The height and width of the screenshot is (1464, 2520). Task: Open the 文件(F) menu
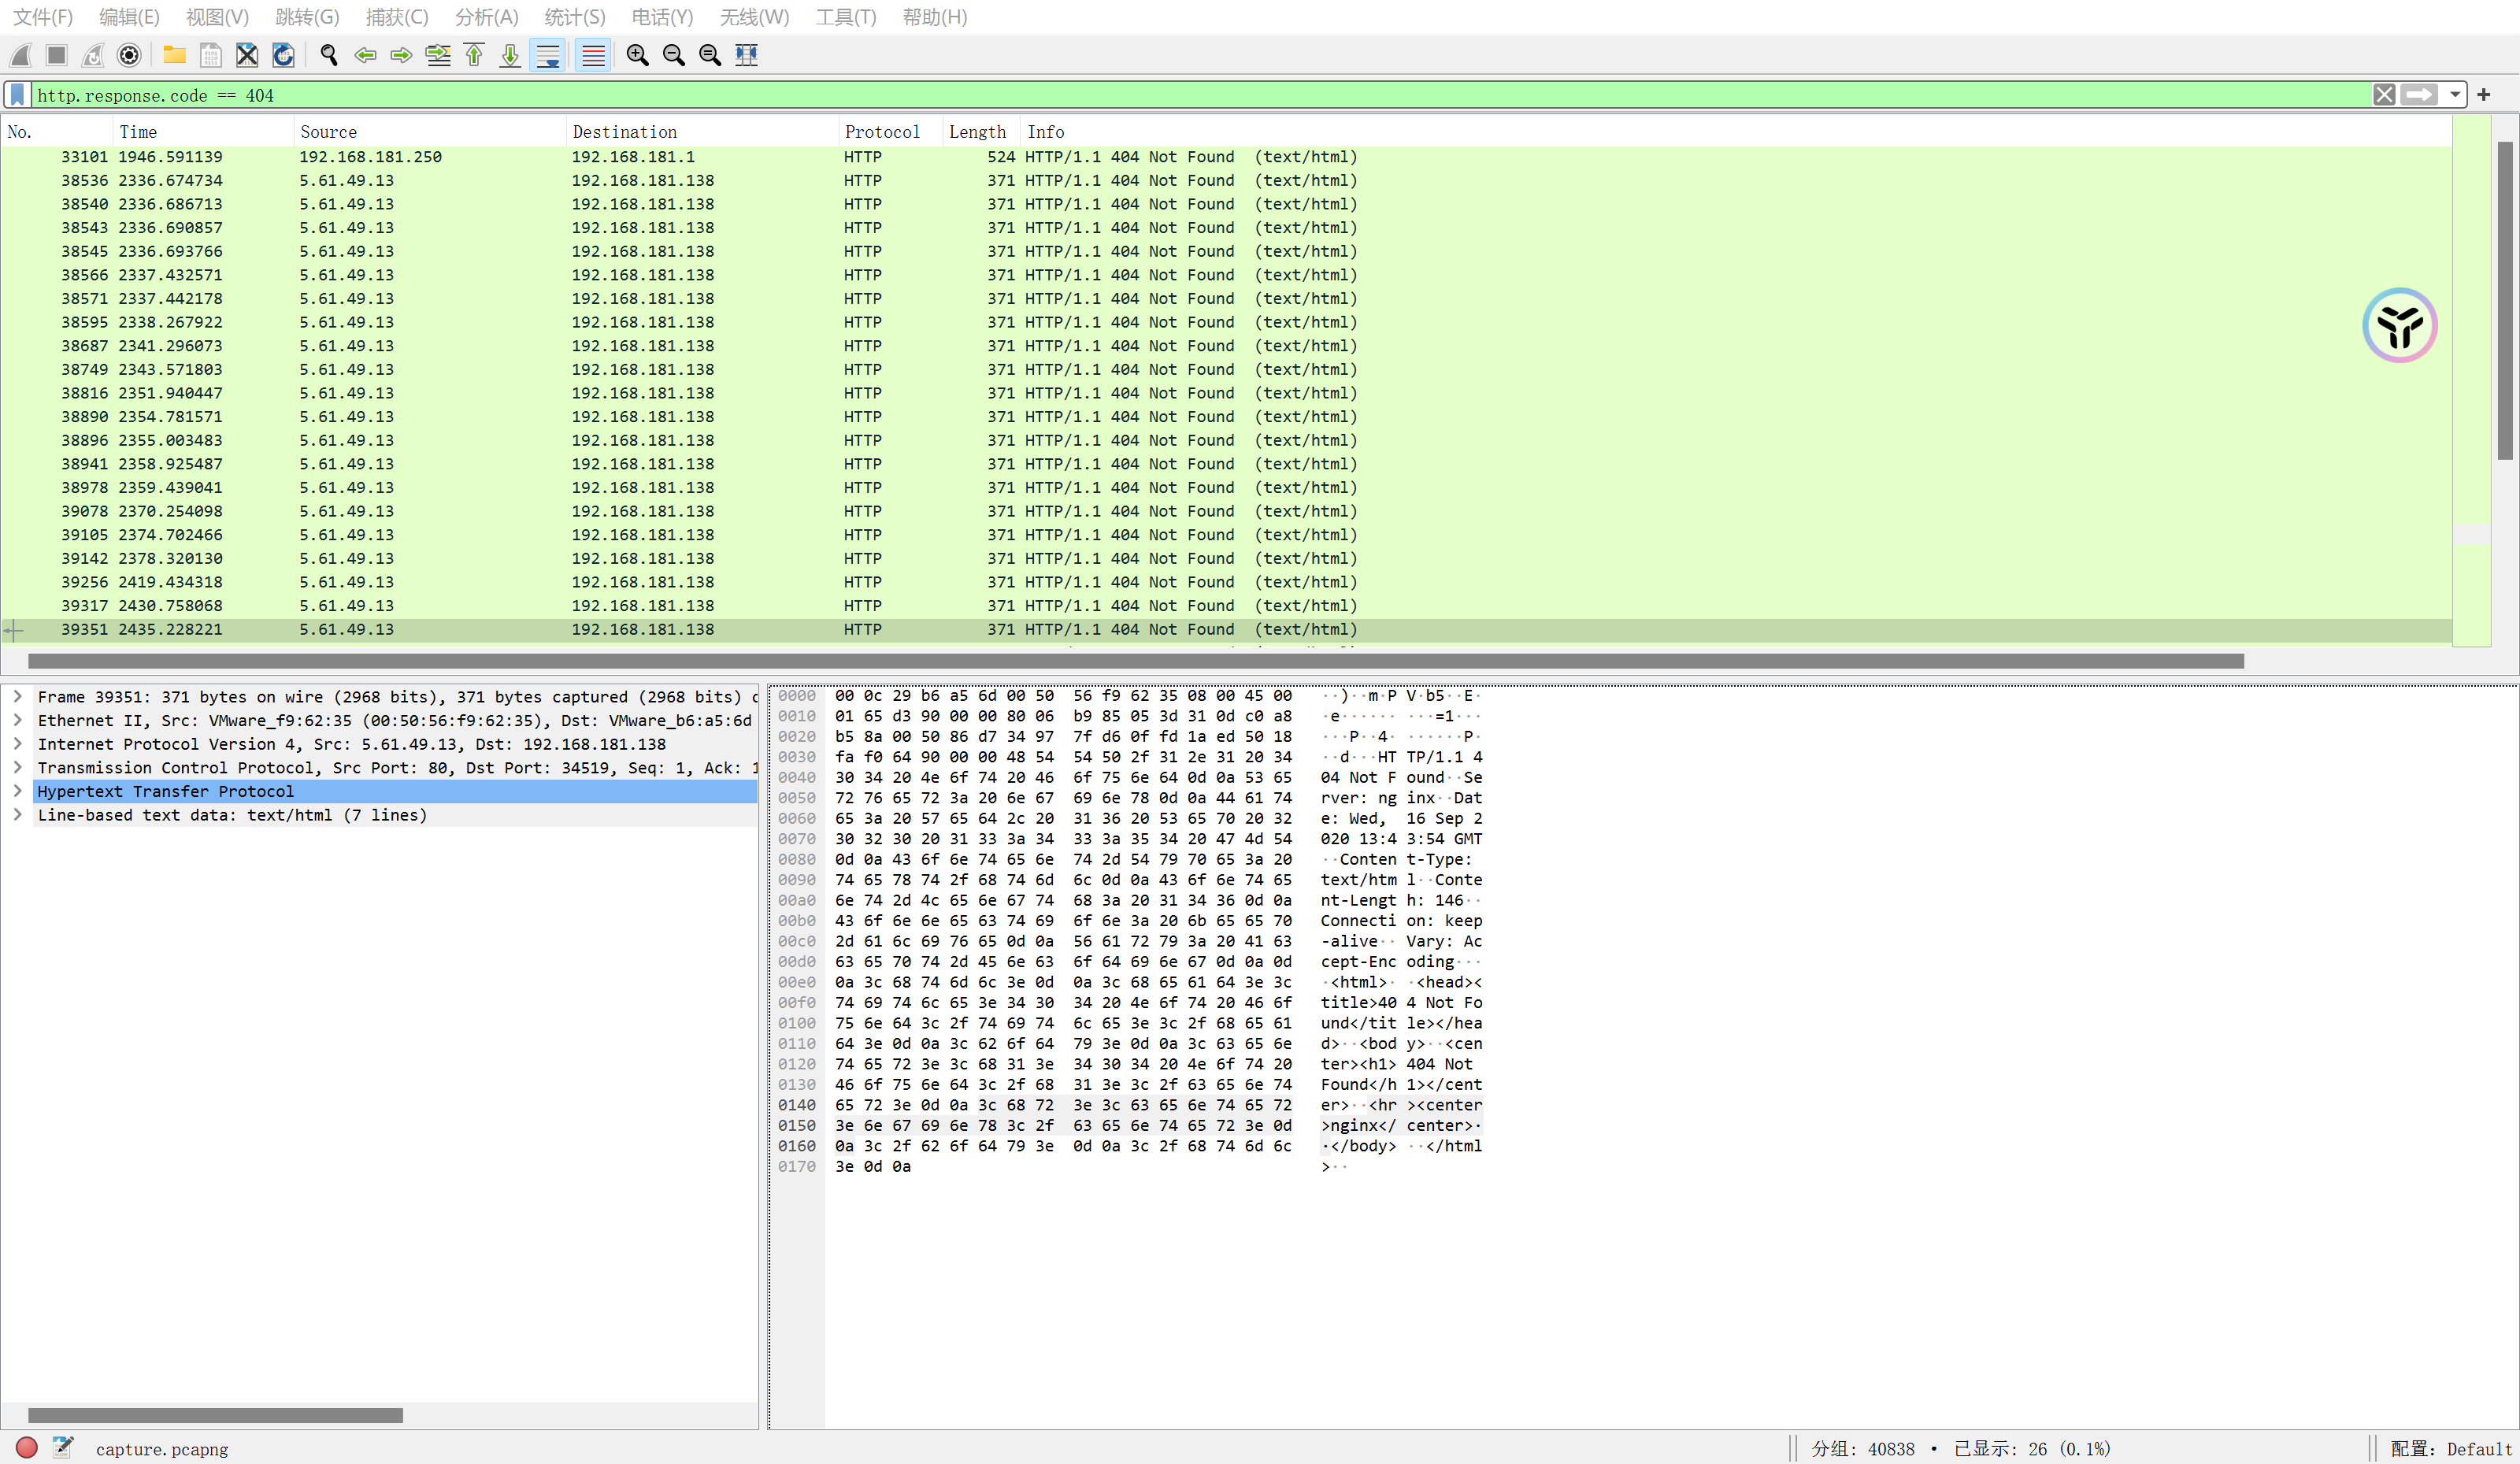click(x=43, y=17)
